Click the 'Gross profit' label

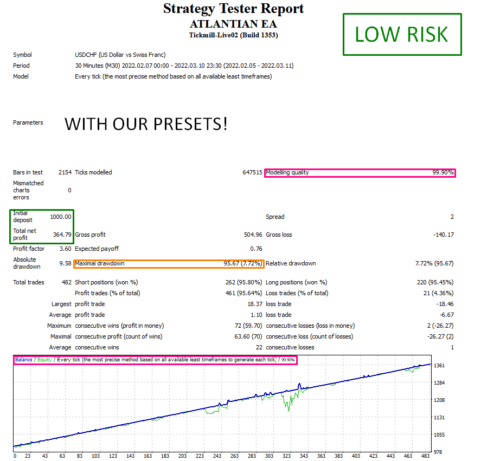pos(90,235)
